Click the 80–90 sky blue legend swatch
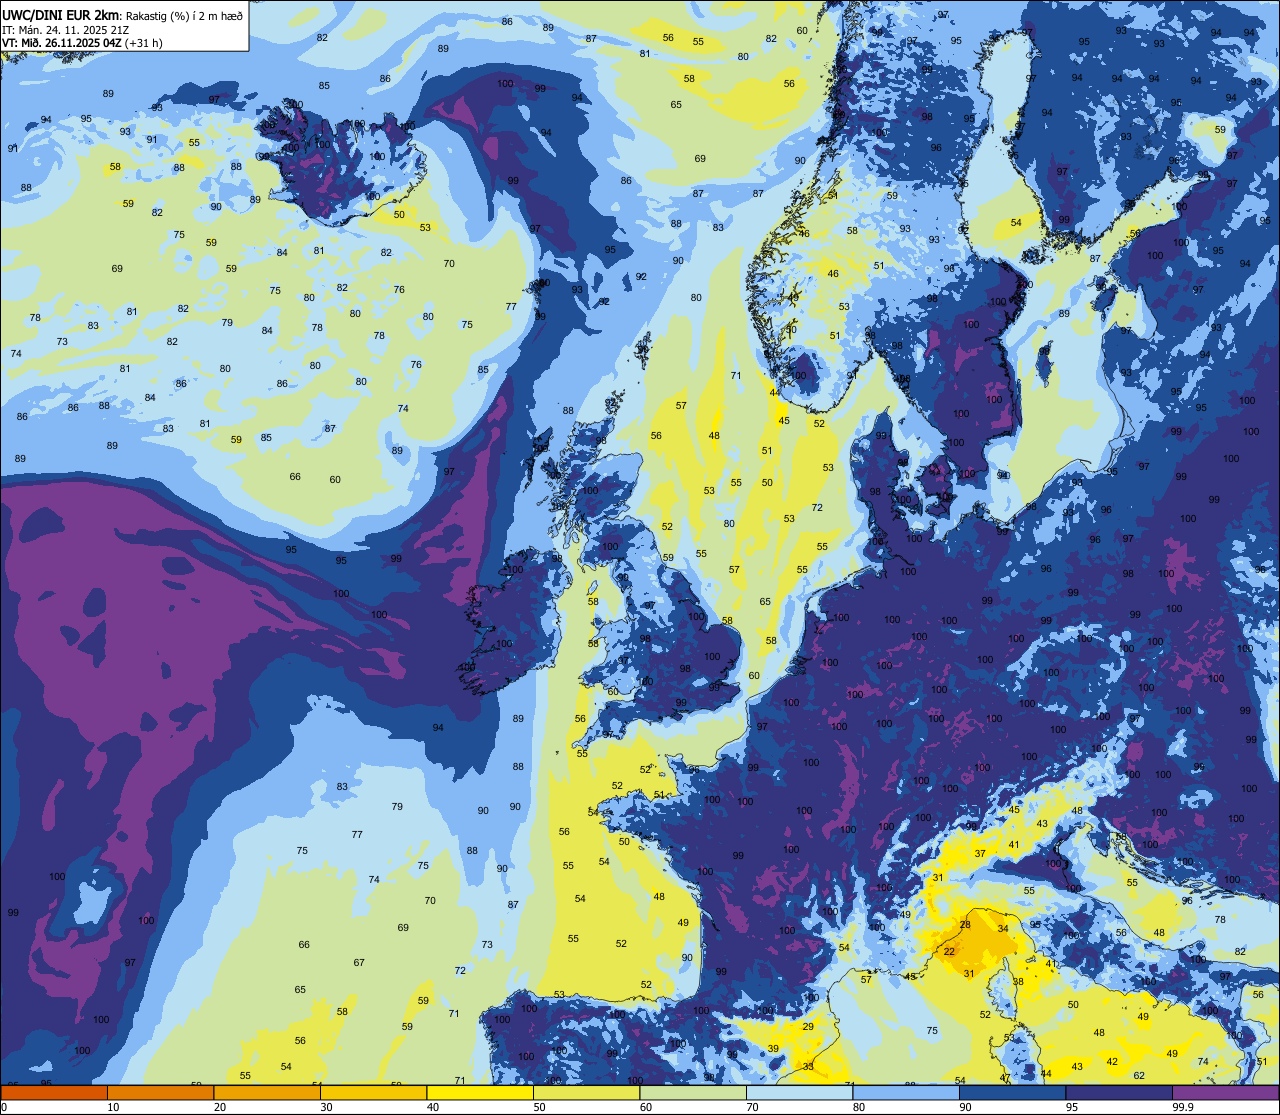The image size is (1280, 1115). tap(906, 1092)
